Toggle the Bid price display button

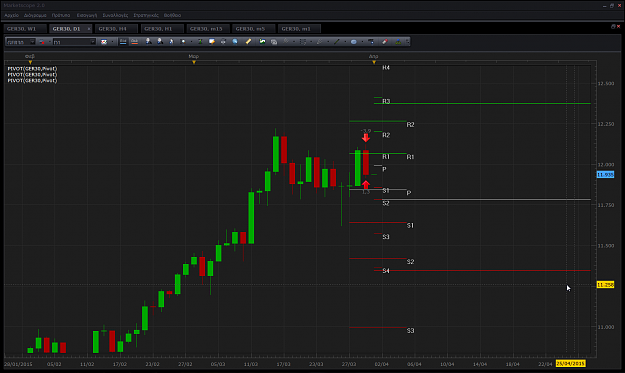(x=123, y=41)
